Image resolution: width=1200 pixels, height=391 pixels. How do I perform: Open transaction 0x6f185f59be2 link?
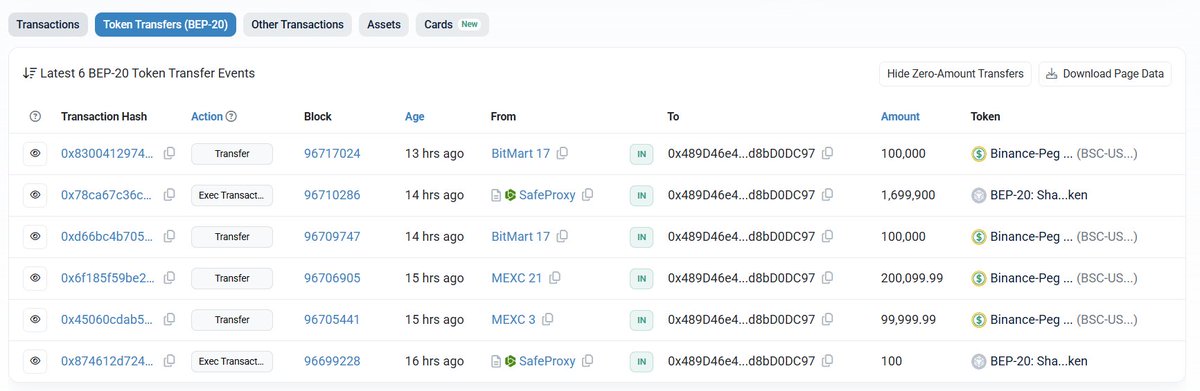pyautogui.click(x=108, y=278)
